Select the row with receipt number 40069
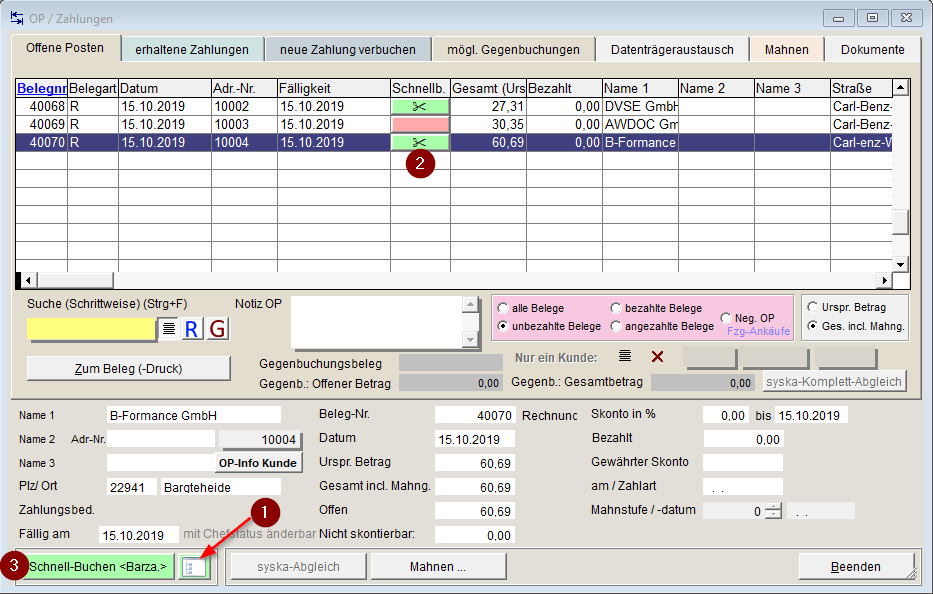Screen dimensions: 933x594 click(454, 124)
